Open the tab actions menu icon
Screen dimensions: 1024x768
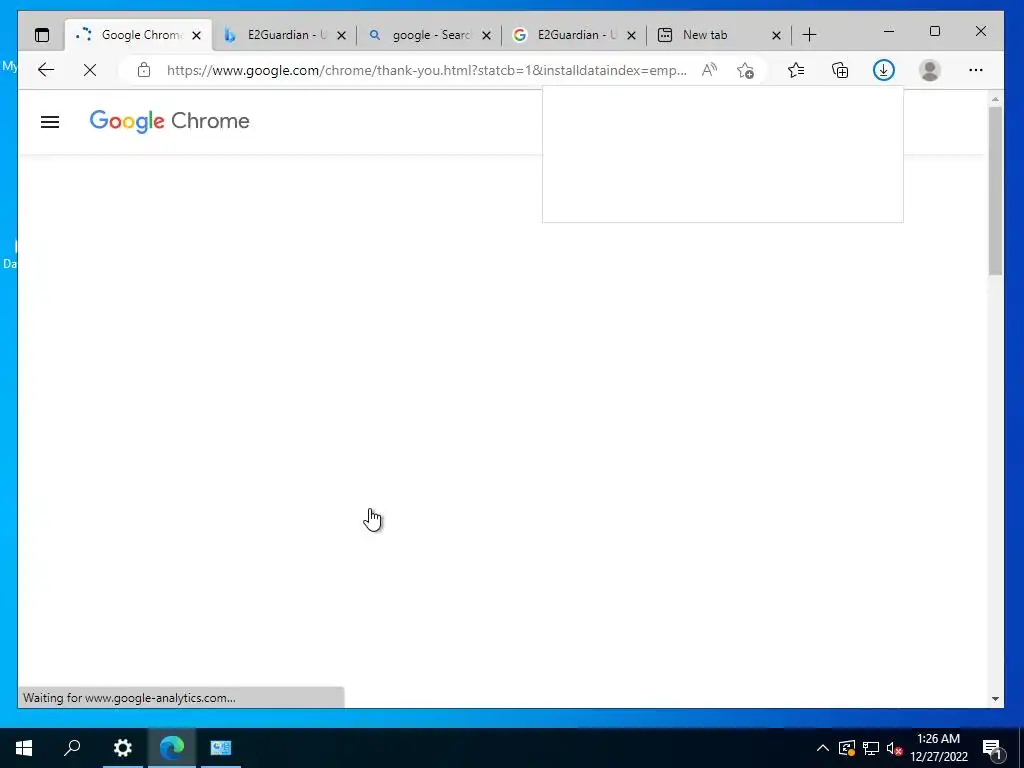click(42, 35)
